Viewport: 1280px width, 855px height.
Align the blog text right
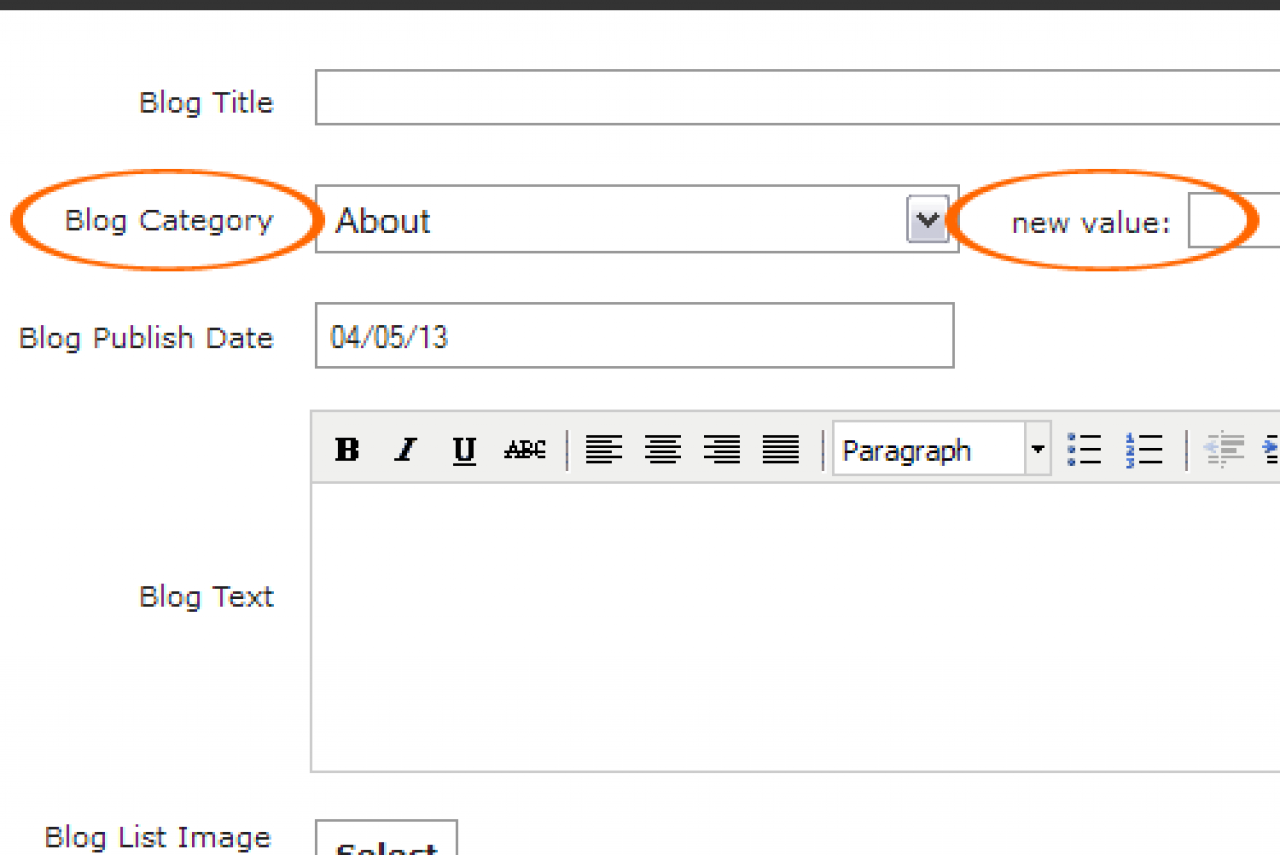click(721, 450)
